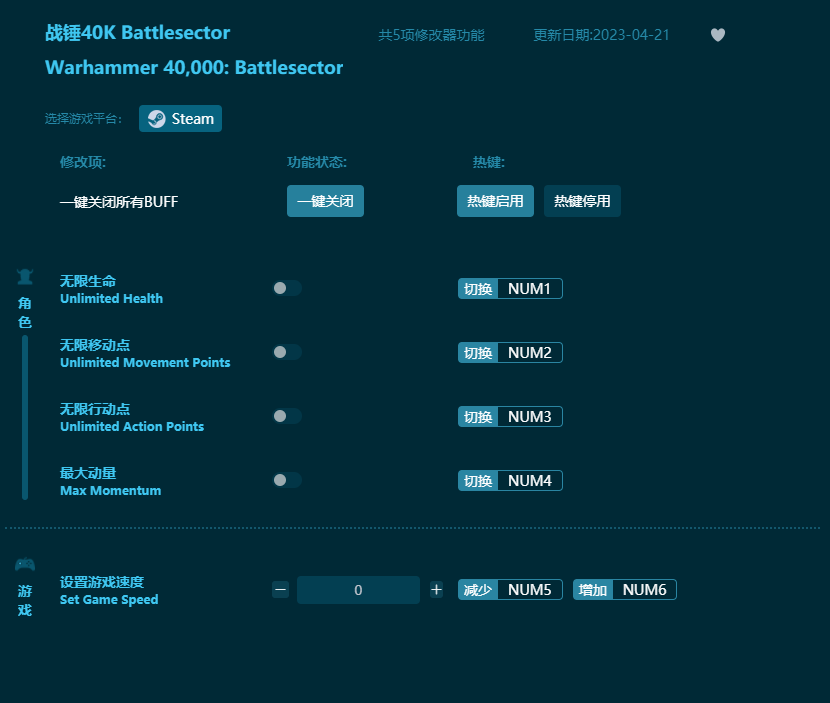The width and height of the screenshot is (830, 703).
Task: Decrease game speed with minus button
Action: (281, 590)
